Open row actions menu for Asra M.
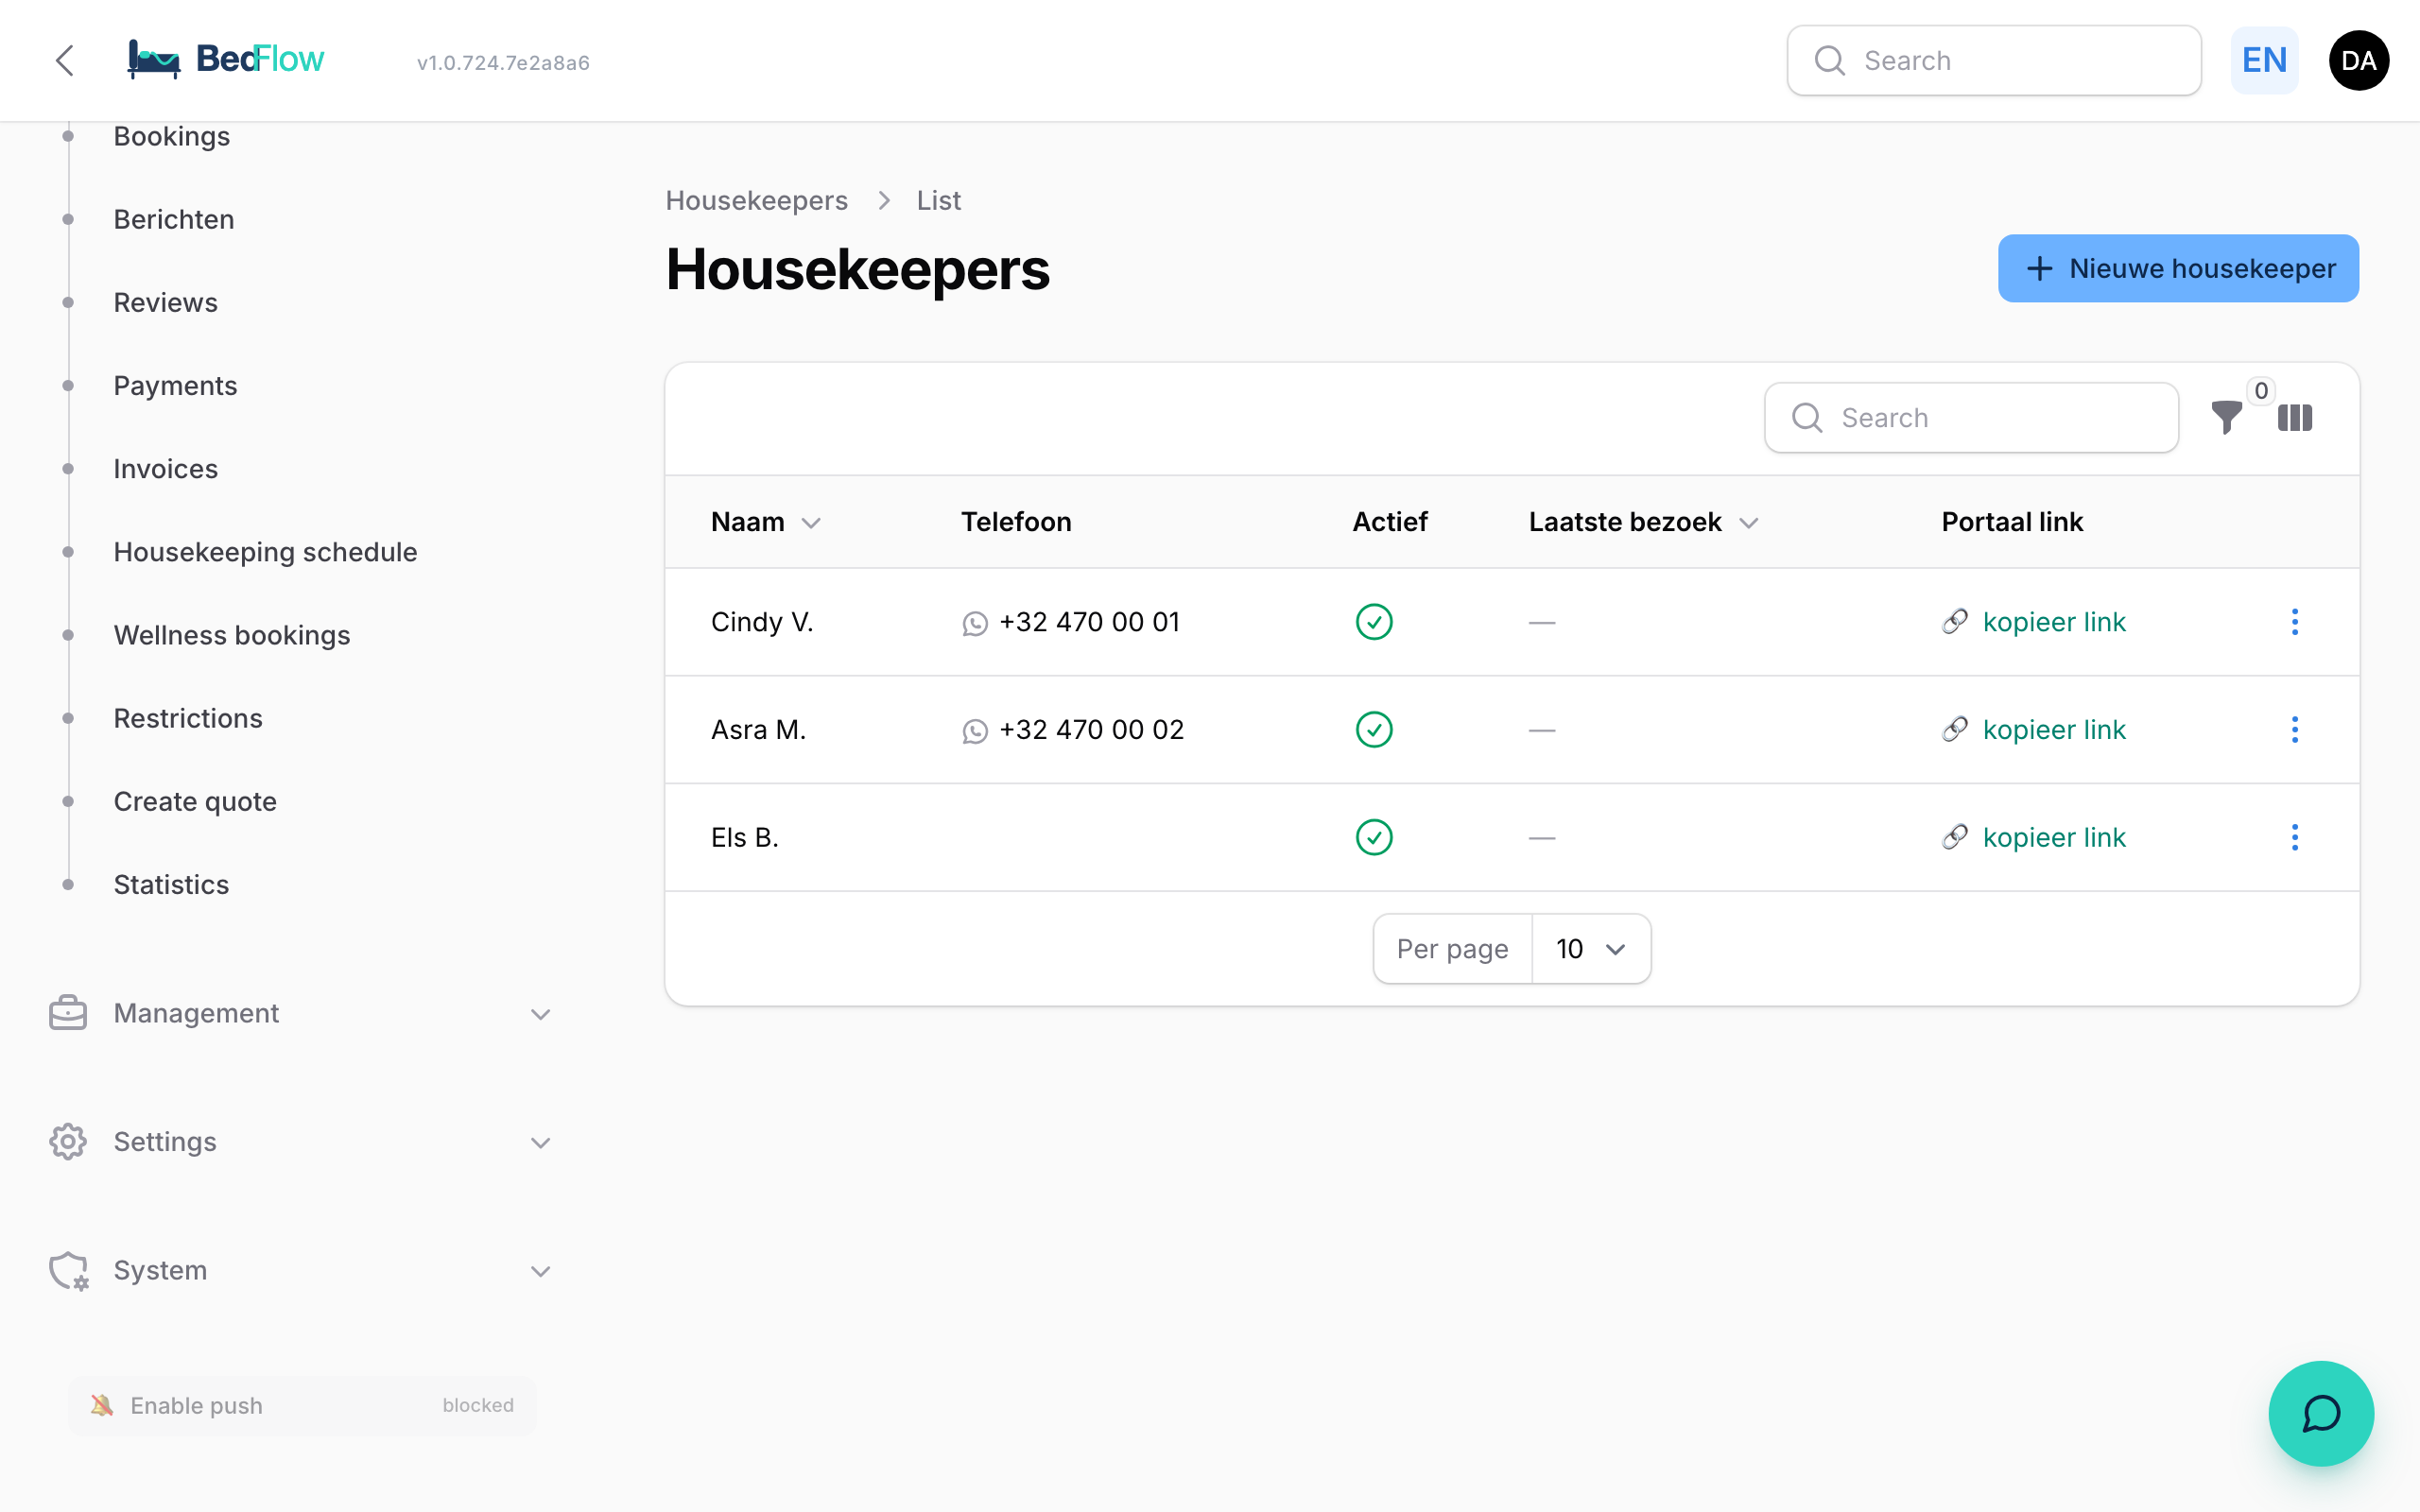Image resolution: width=2420 pixels, height=1512 pixels. pyautogui.click(x=2295, y=730)
